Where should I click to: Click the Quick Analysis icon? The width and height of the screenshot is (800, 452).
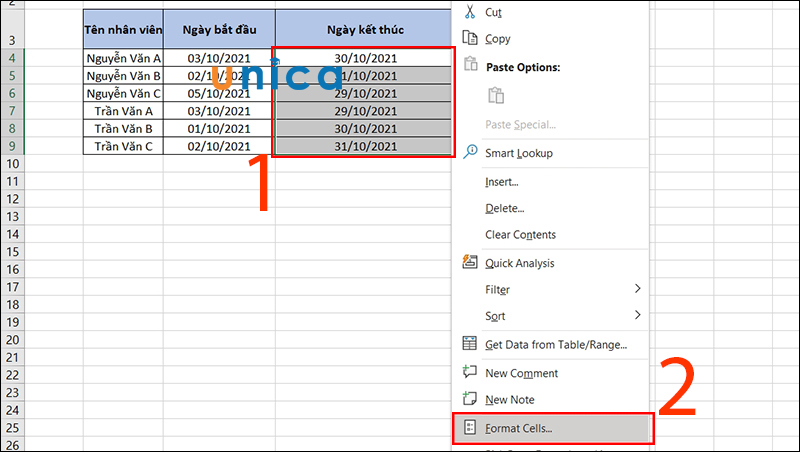[x=469, y=263]
